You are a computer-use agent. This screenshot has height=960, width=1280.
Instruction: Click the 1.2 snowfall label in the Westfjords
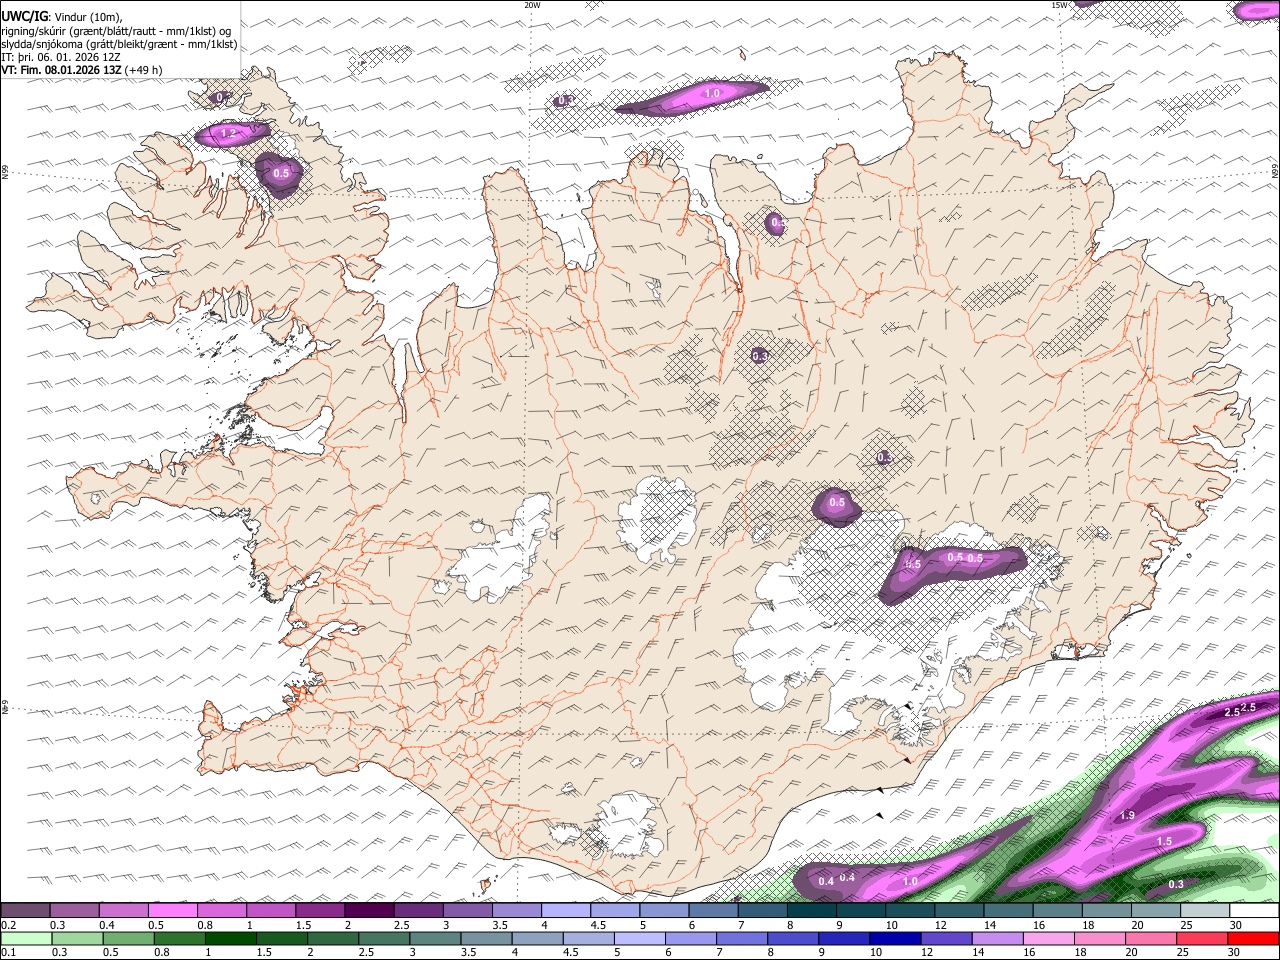228,133
